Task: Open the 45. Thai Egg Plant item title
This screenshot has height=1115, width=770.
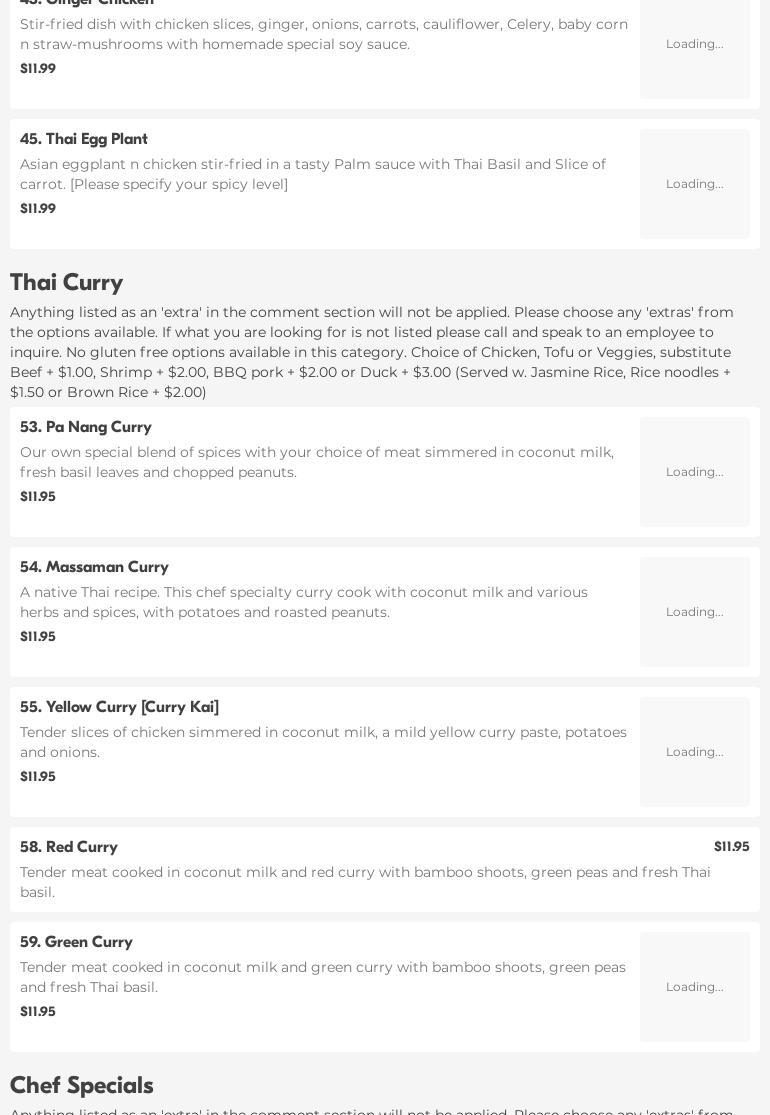Action: (84, 139)
